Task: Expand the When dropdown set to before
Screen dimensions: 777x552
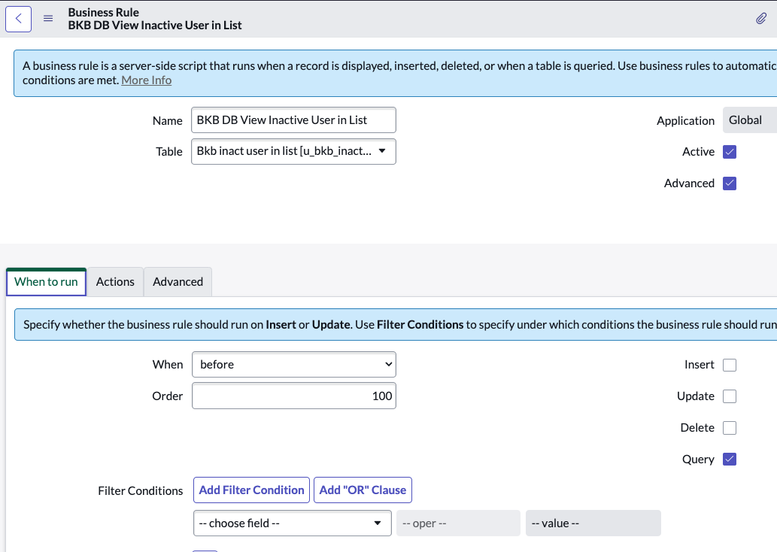Action: point(293,365)
